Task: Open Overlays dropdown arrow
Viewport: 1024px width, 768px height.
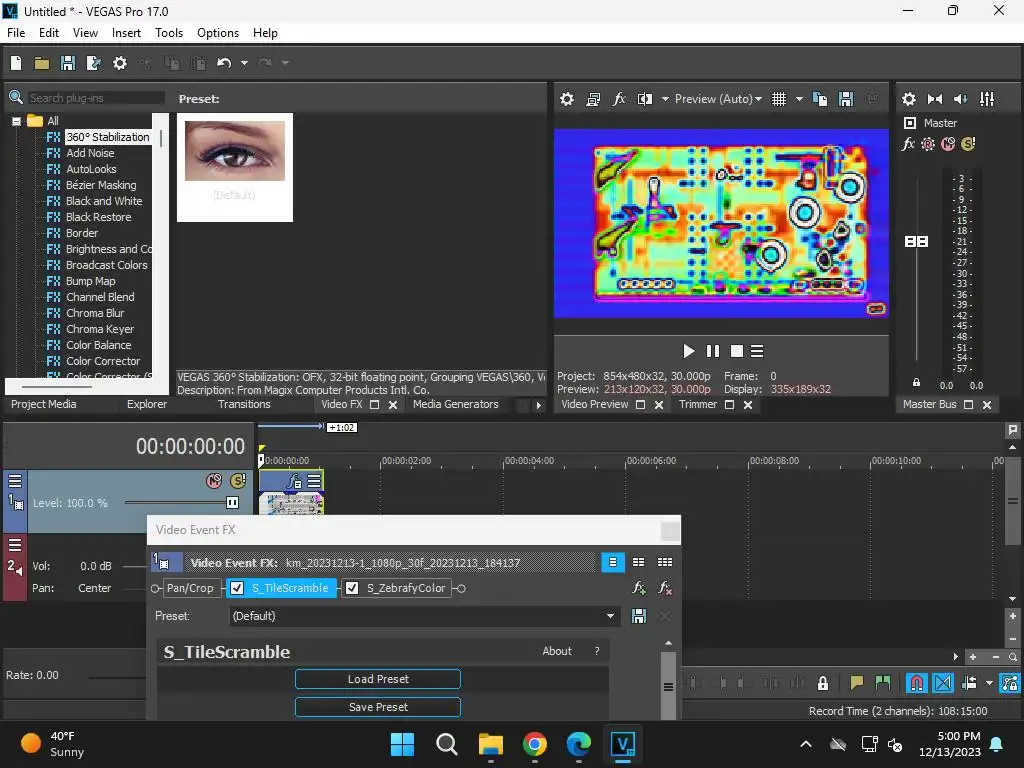Action: tap(799, 99)
